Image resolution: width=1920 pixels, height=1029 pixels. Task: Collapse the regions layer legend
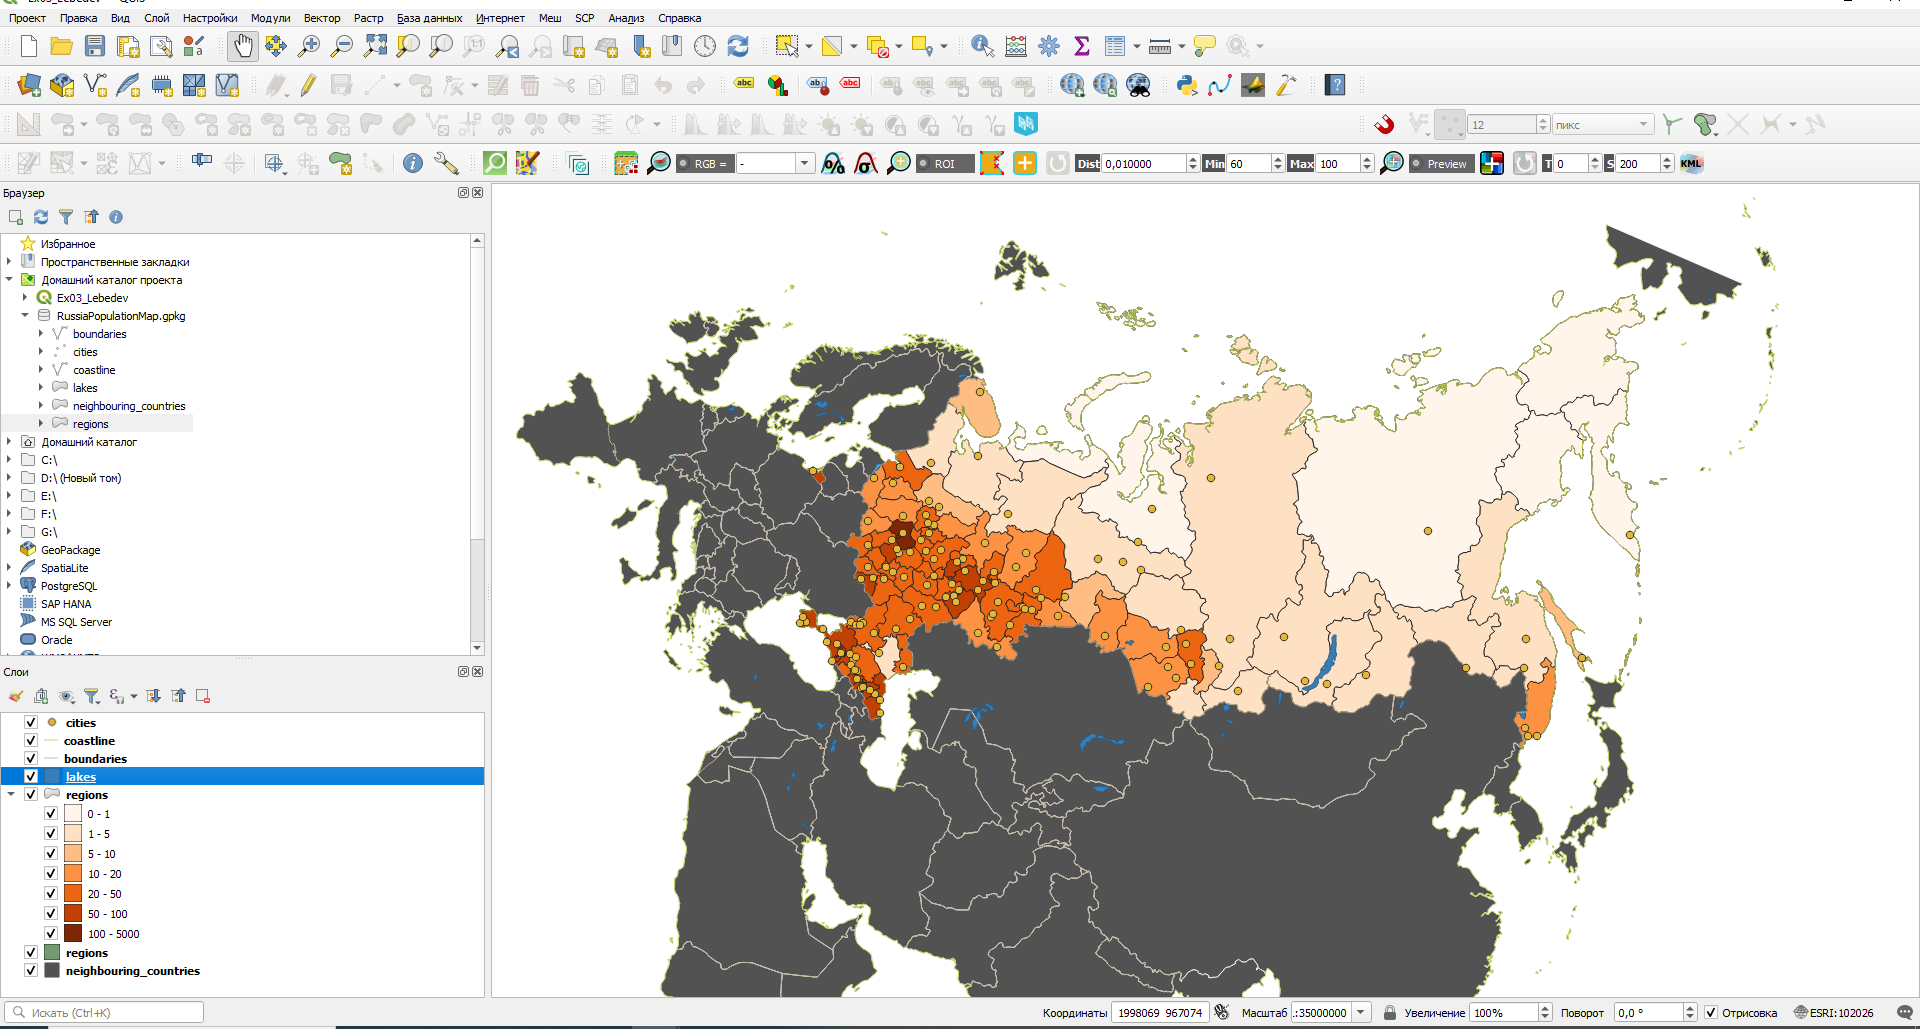click(11, 795)
